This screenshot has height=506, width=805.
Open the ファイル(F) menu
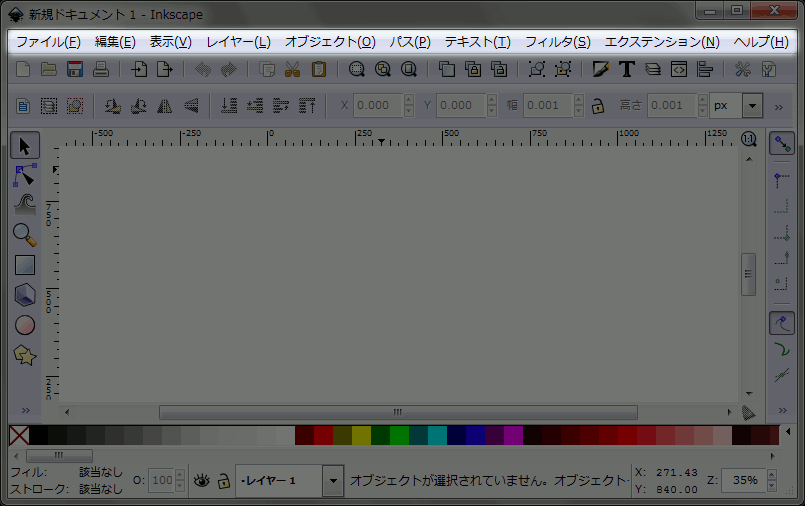tap(48, 42)
